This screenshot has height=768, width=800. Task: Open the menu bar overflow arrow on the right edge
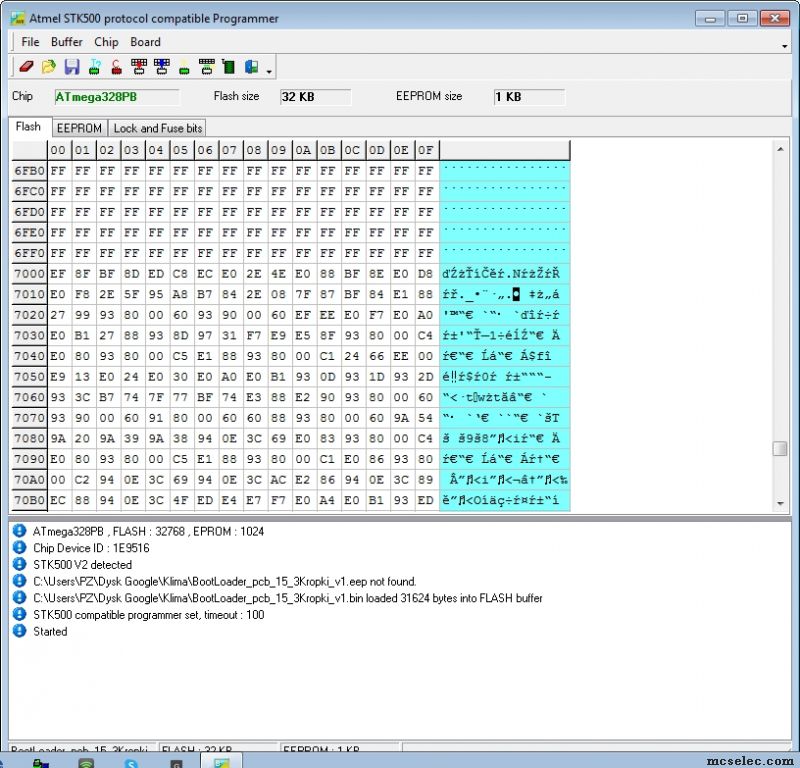pos(784,46)
